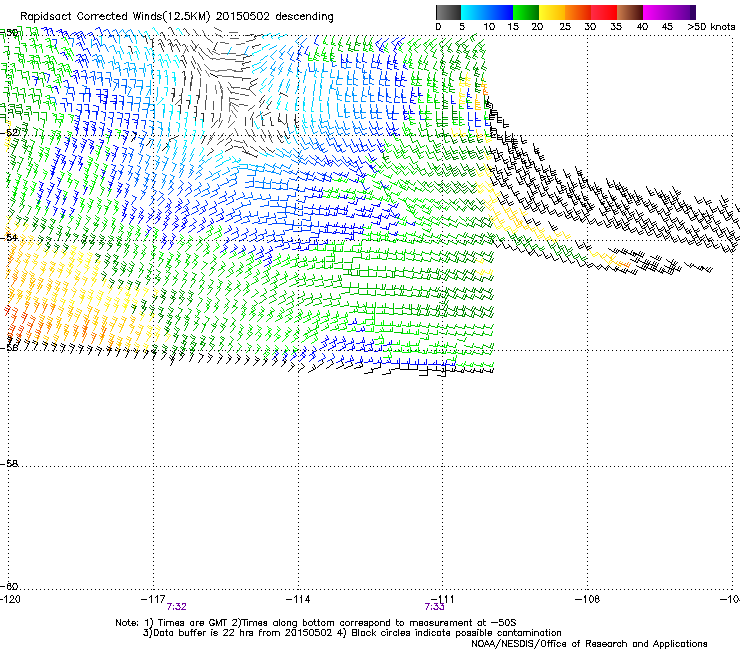Select the magenta 40-45 knots color band

pyautogui.click(x=656, y=12)
